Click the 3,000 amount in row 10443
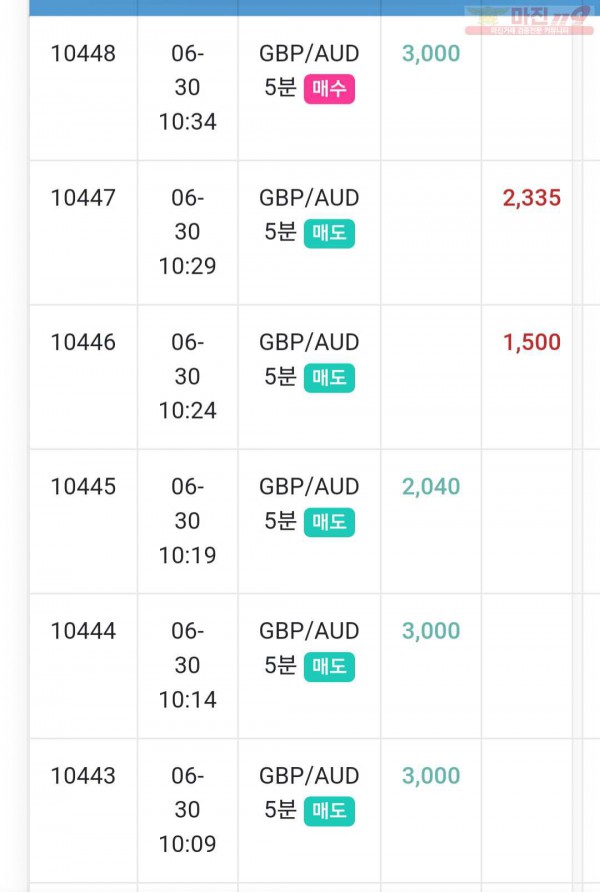 [431, 776]
